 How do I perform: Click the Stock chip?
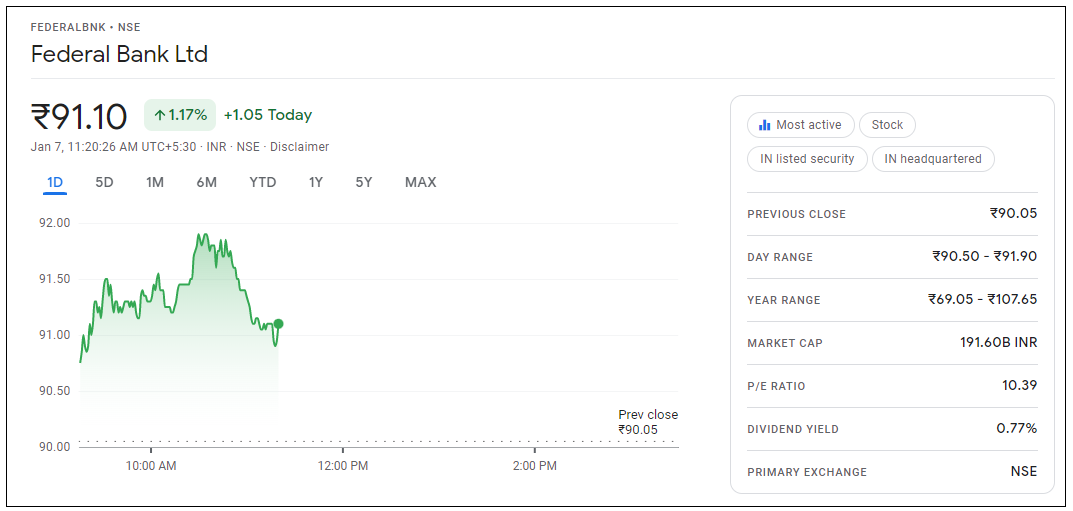tap(887, 125)
